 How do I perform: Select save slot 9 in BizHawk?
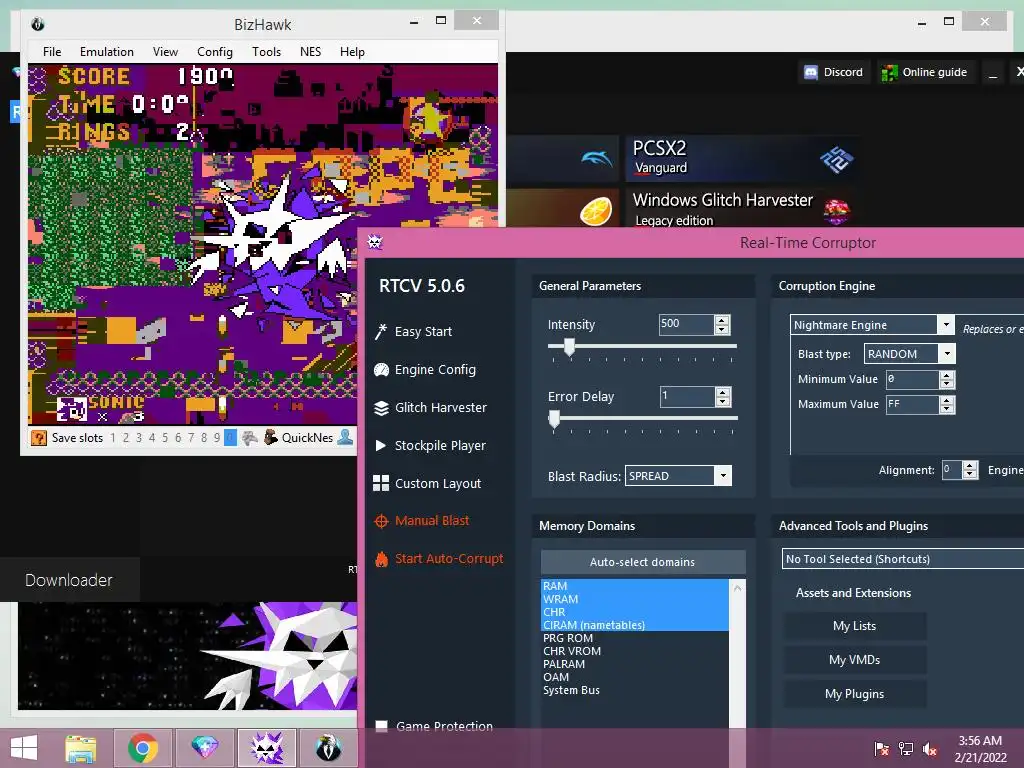[x=217, y=438]
